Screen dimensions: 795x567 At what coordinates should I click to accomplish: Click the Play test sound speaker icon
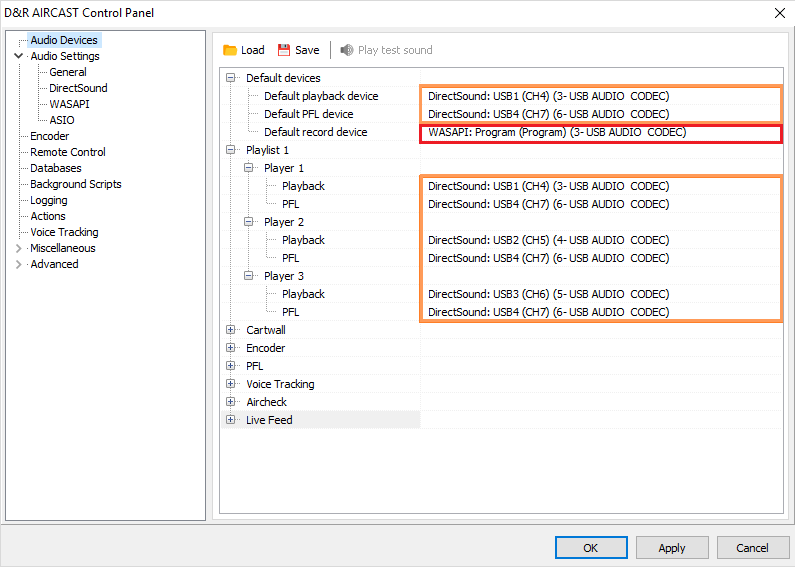[x=347, y=50]
